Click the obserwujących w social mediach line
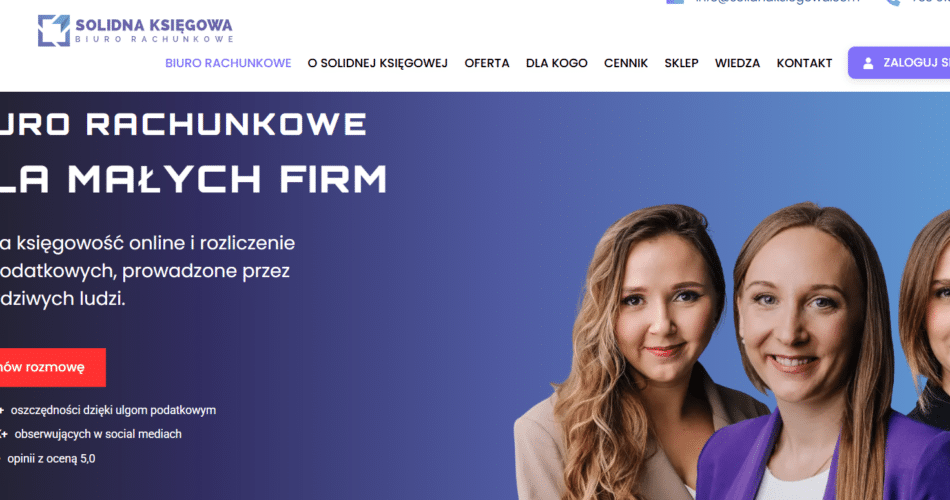 pos(91,434)
